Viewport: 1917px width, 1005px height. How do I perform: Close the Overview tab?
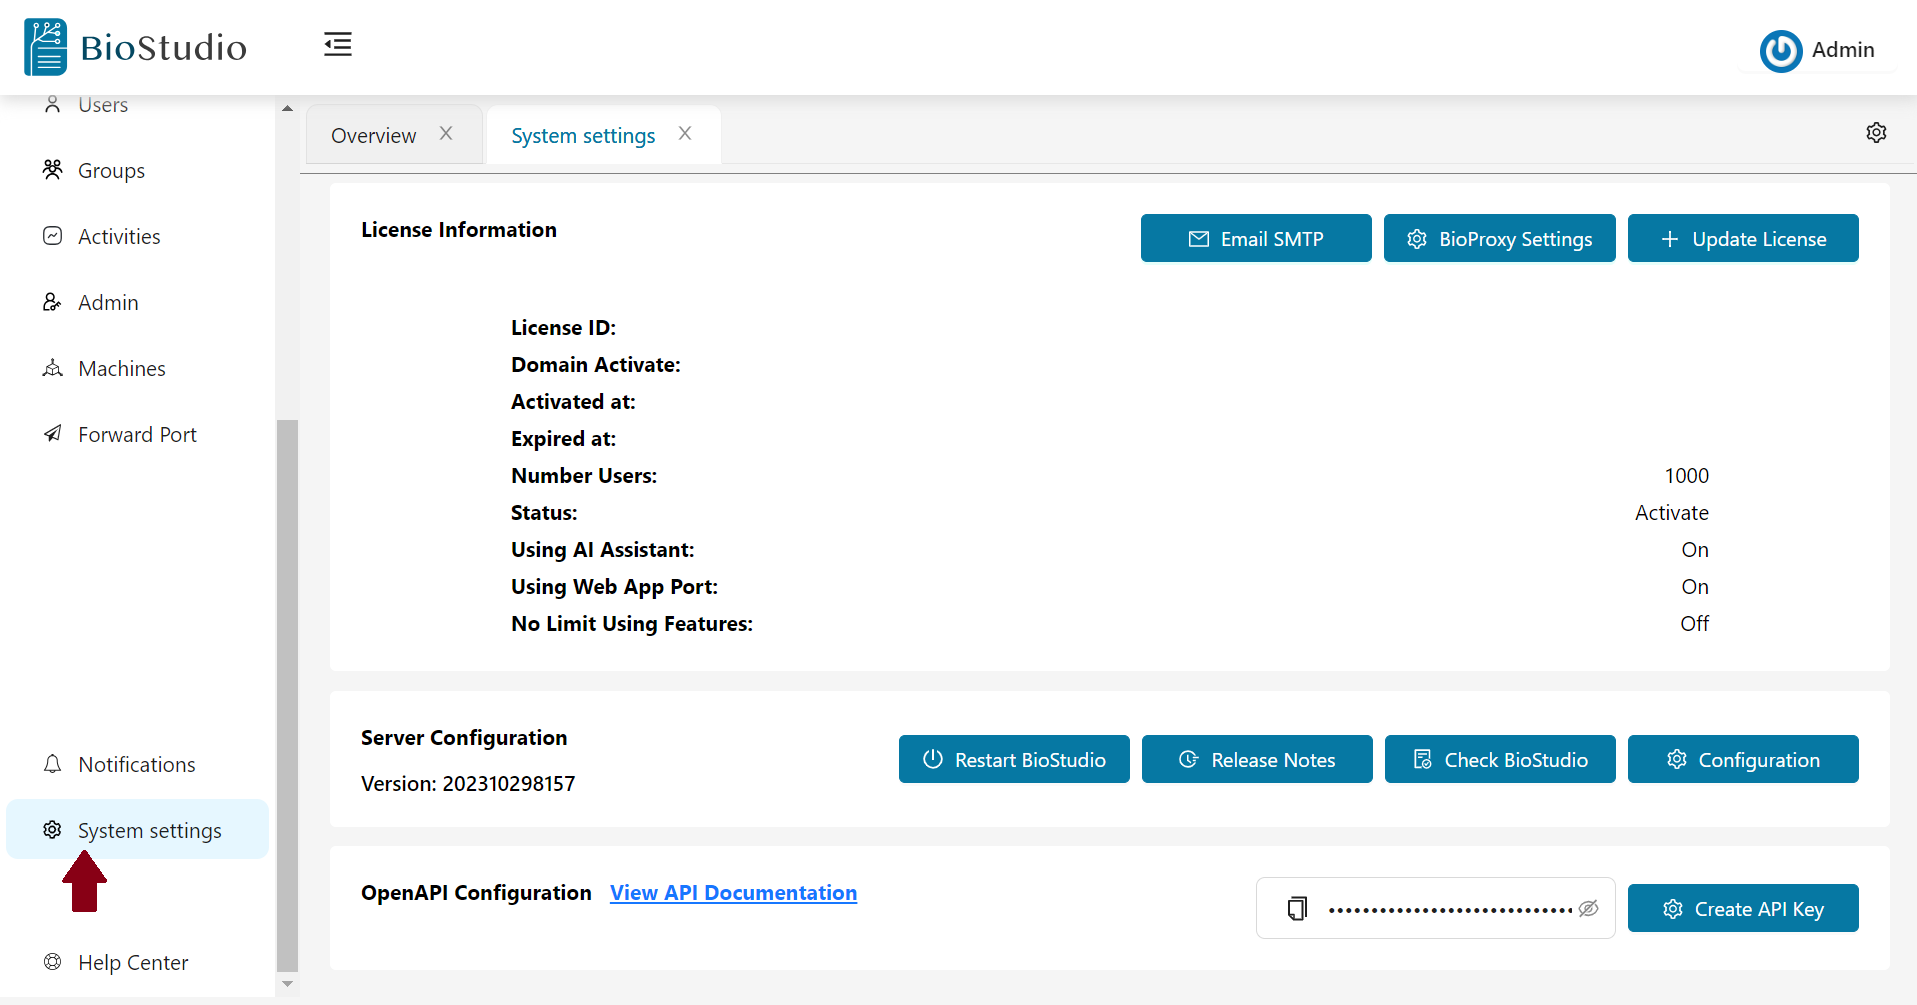[446, 133]
